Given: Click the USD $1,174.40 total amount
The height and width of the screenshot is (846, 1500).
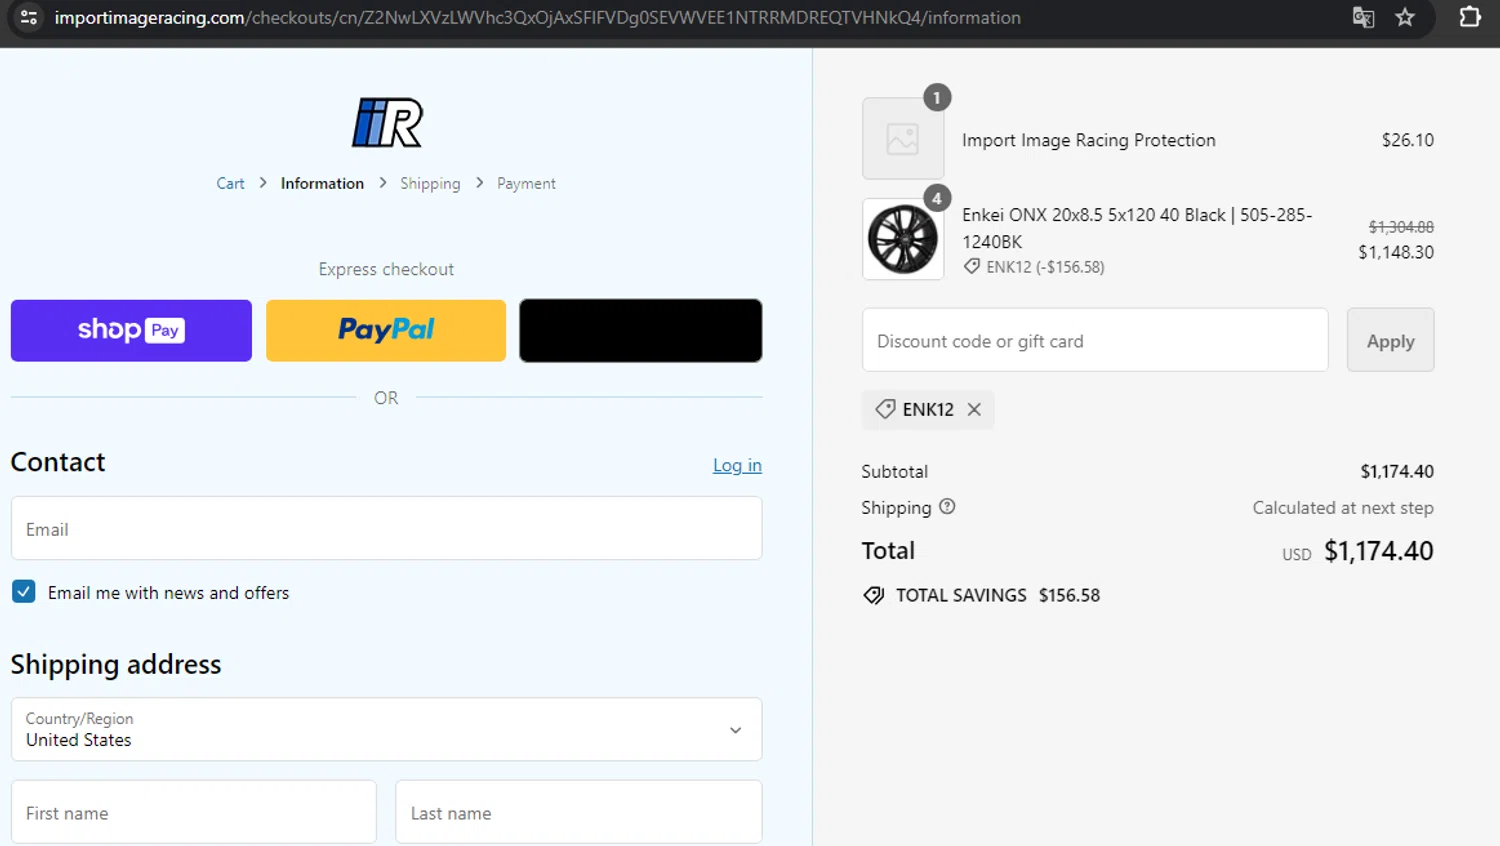Looking at the screenshot, I should (x=1358, y=551).
